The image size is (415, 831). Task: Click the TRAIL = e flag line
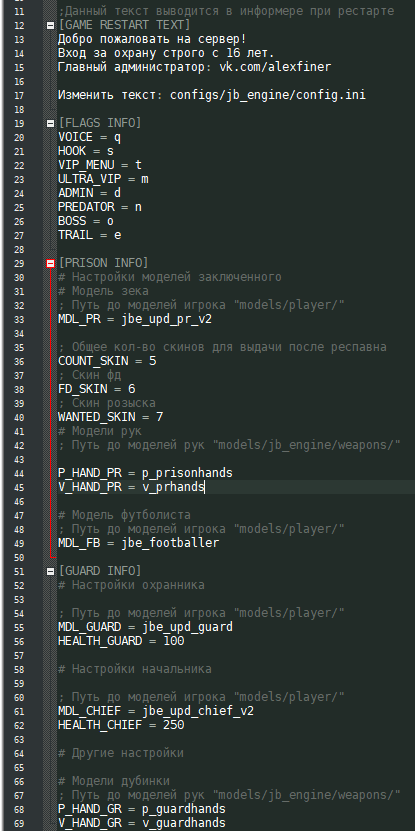pyautogui.click(x=90, y=235)
